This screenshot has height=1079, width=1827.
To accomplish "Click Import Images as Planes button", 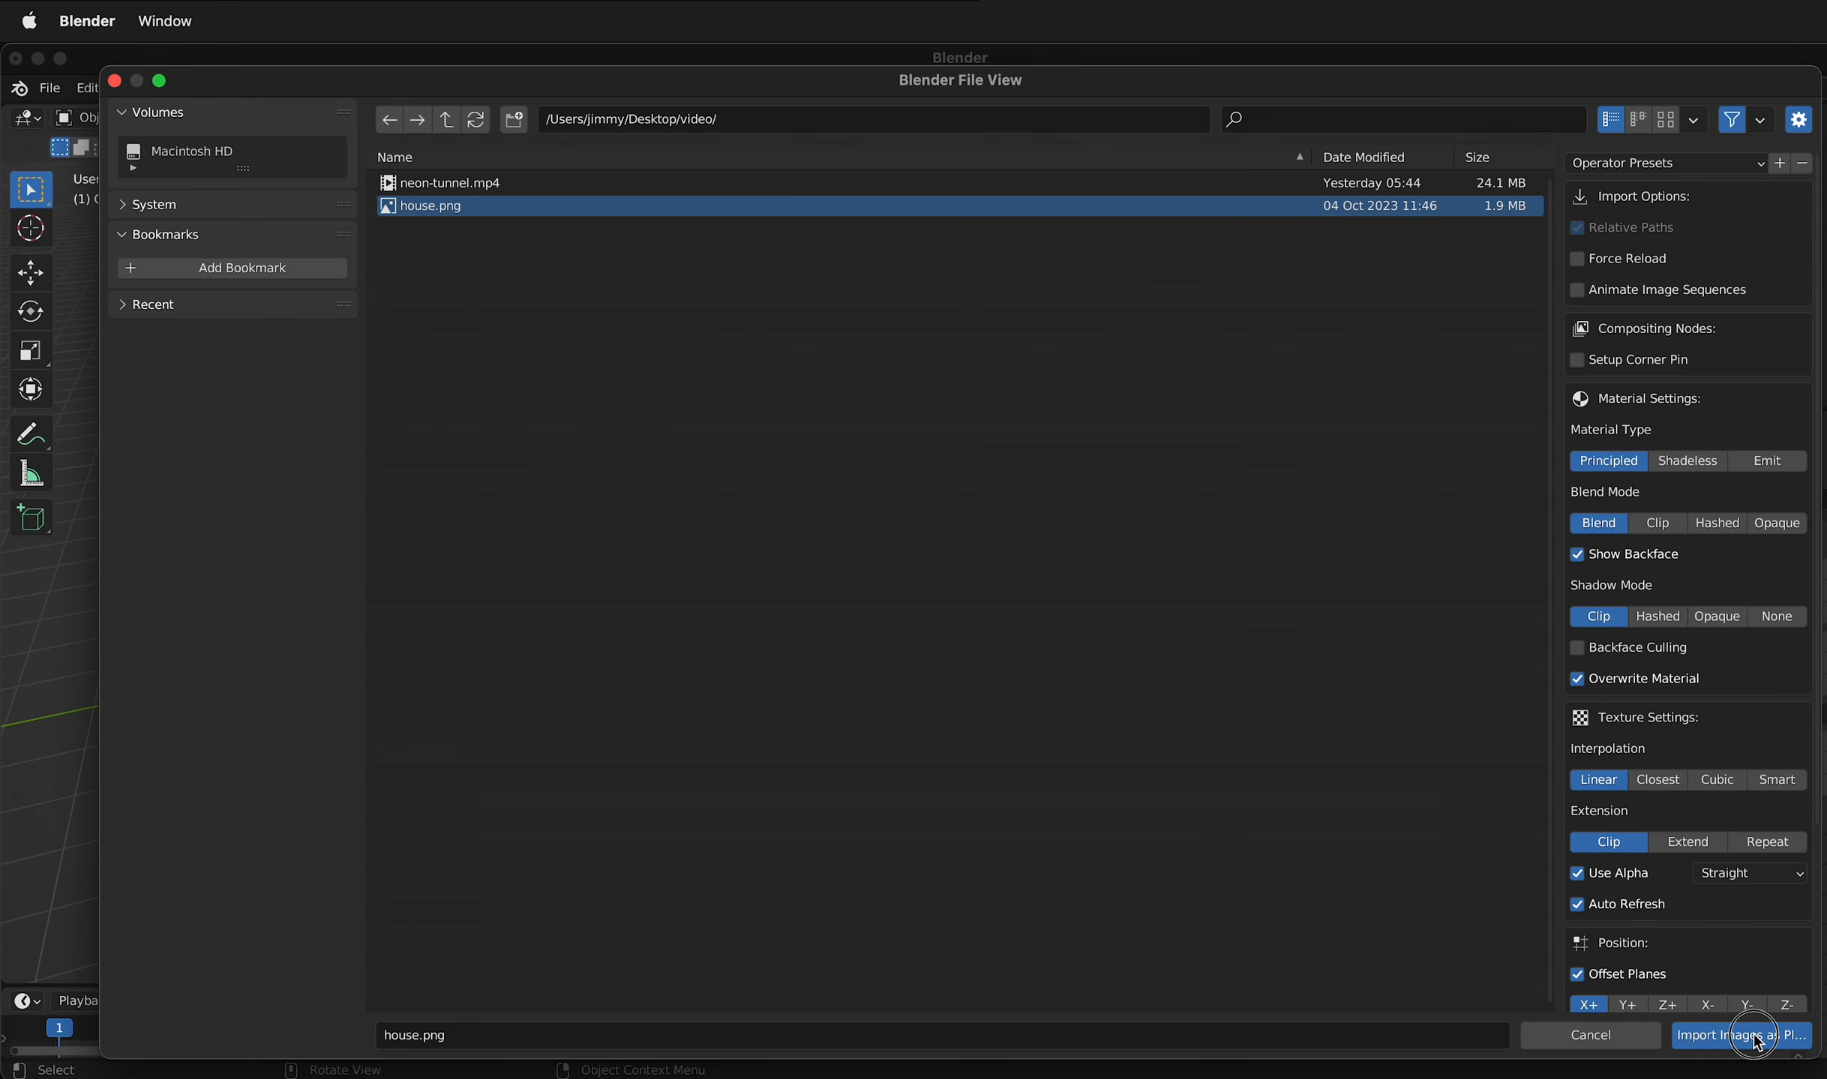I will [x=1741, y=1035].
